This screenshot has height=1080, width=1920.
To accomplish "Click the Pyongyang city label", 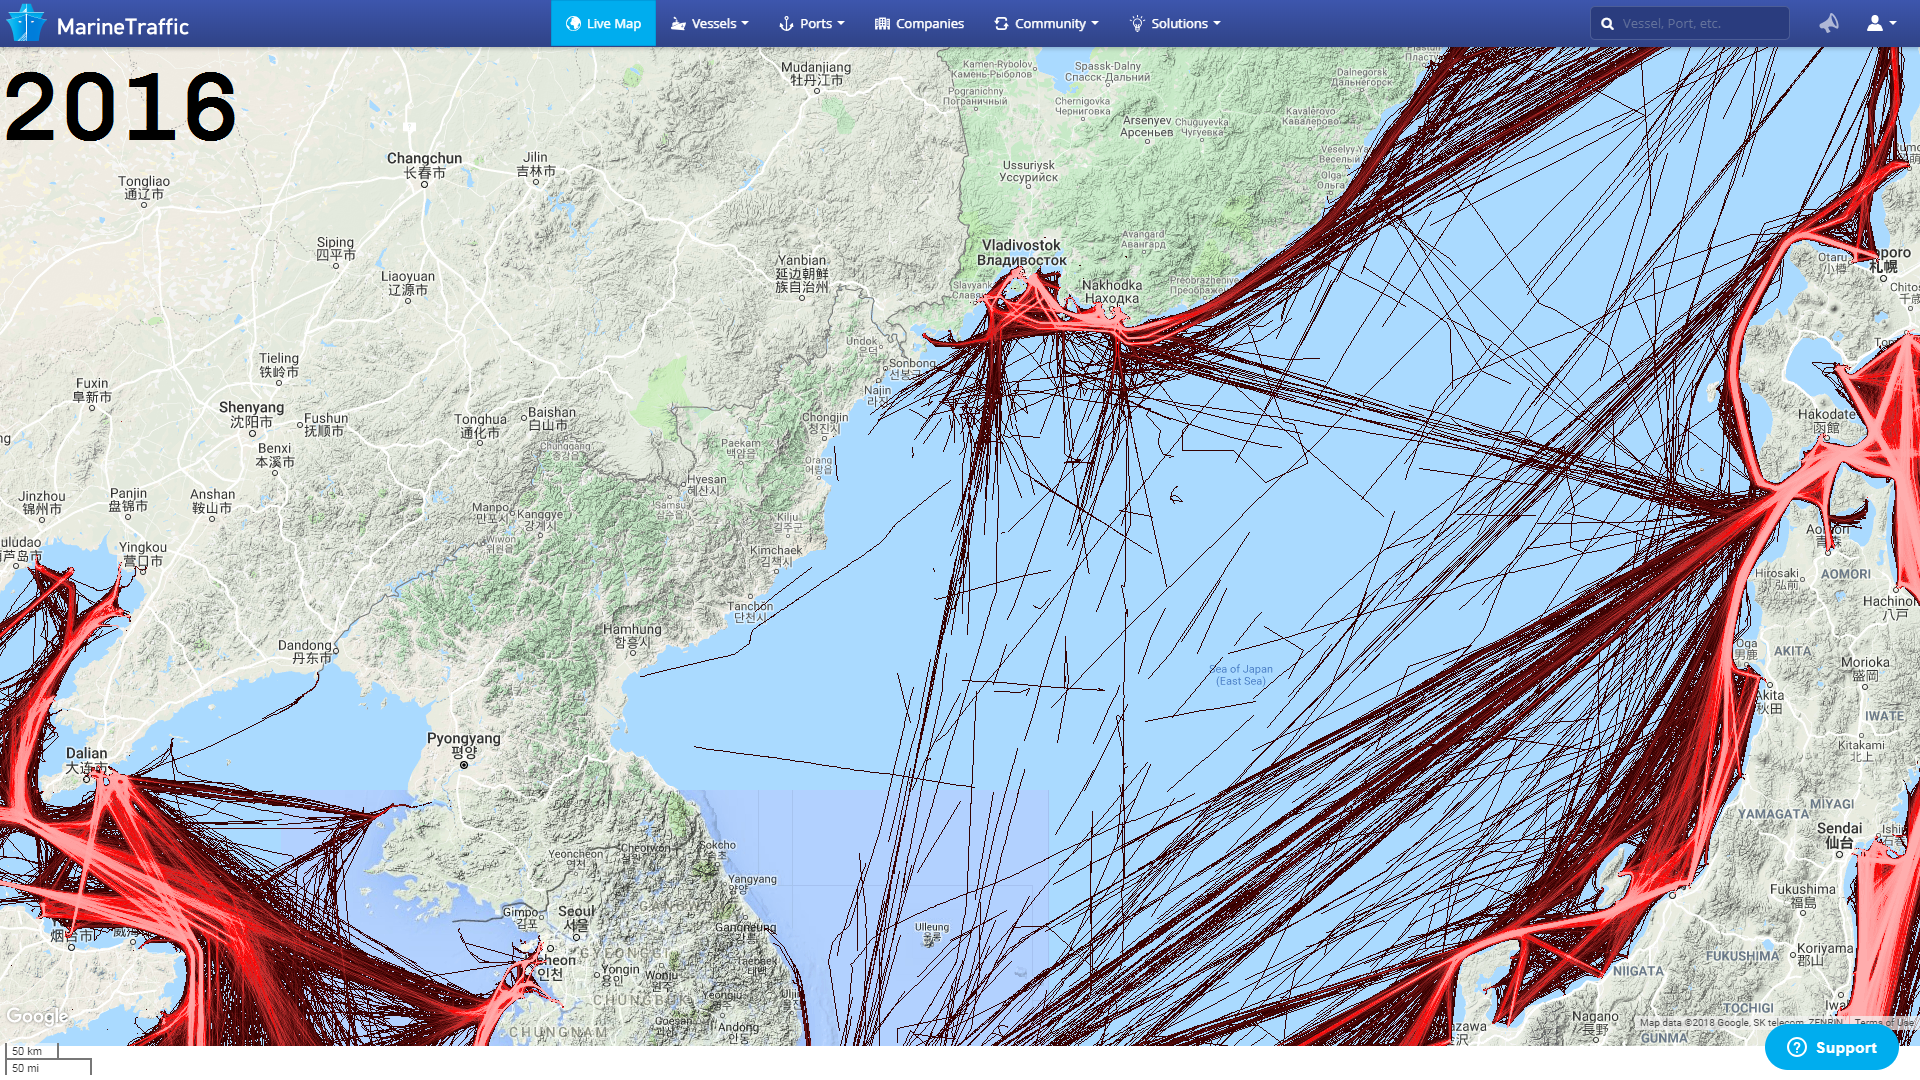I will 464,745.
